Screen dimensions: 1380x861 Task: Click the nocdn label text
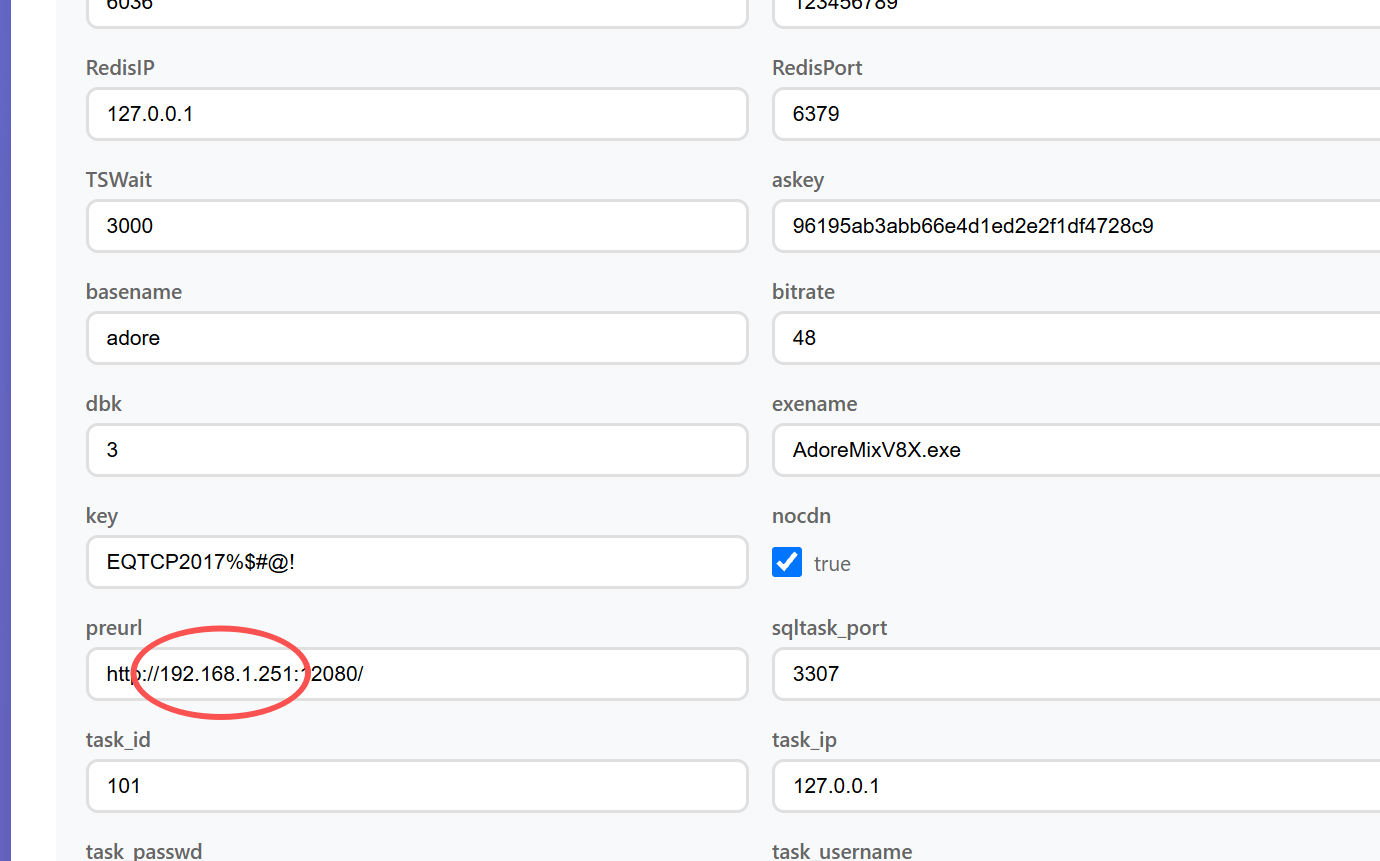pyautogui.click(x=801, y=516)
